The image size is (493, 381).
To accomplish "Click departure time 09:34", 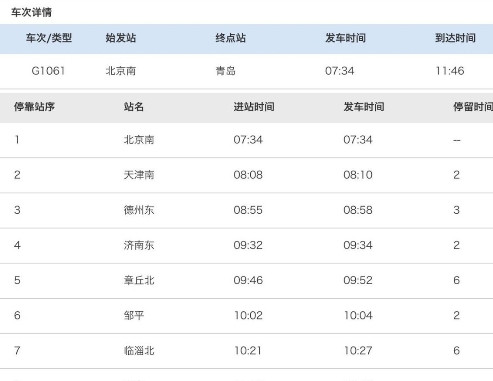I will click(x=358, y=245).
